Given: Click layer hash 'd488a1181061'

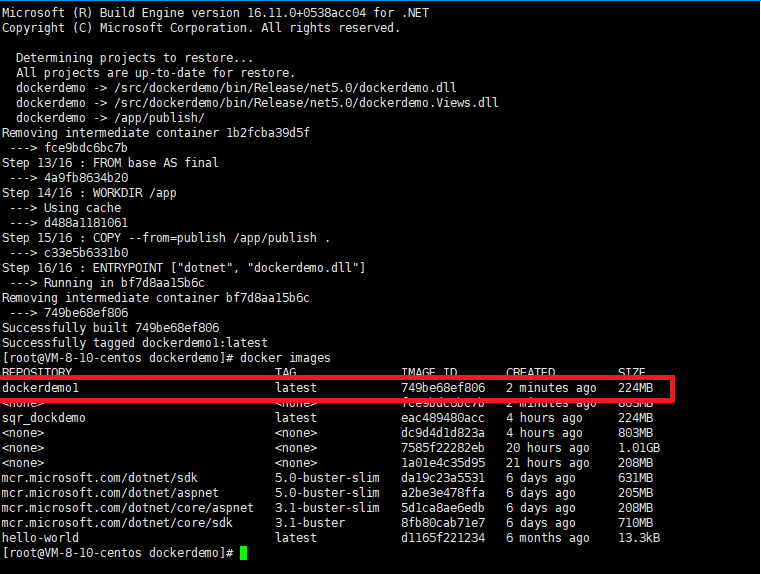Looking at the screenshot, I should (86, 223).
